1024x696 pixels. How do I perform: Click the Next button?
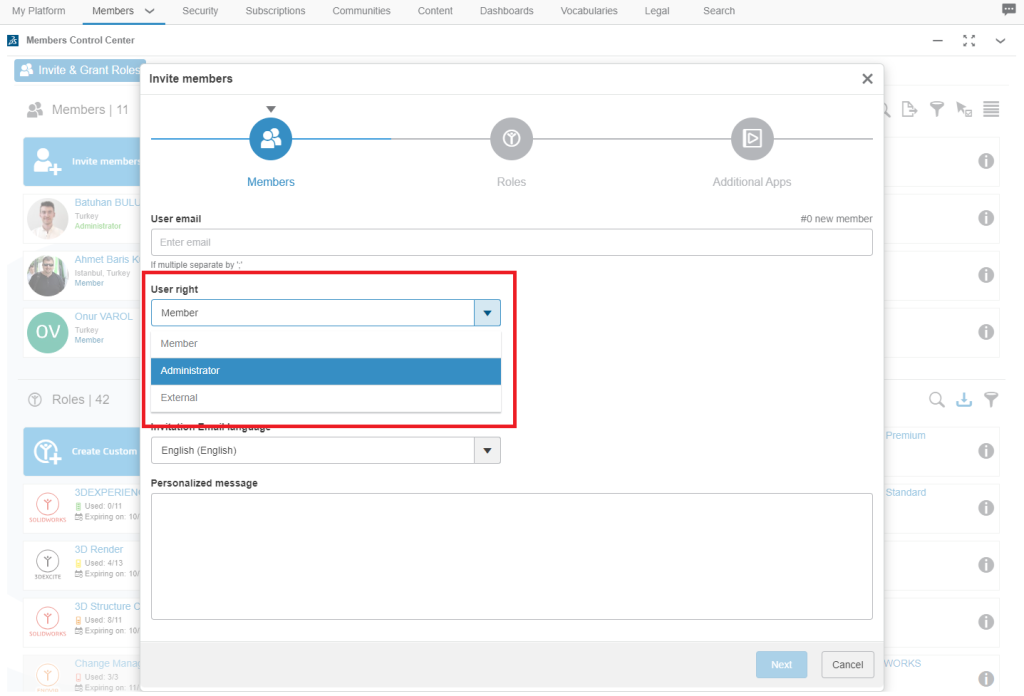click(x=781, y=665)
